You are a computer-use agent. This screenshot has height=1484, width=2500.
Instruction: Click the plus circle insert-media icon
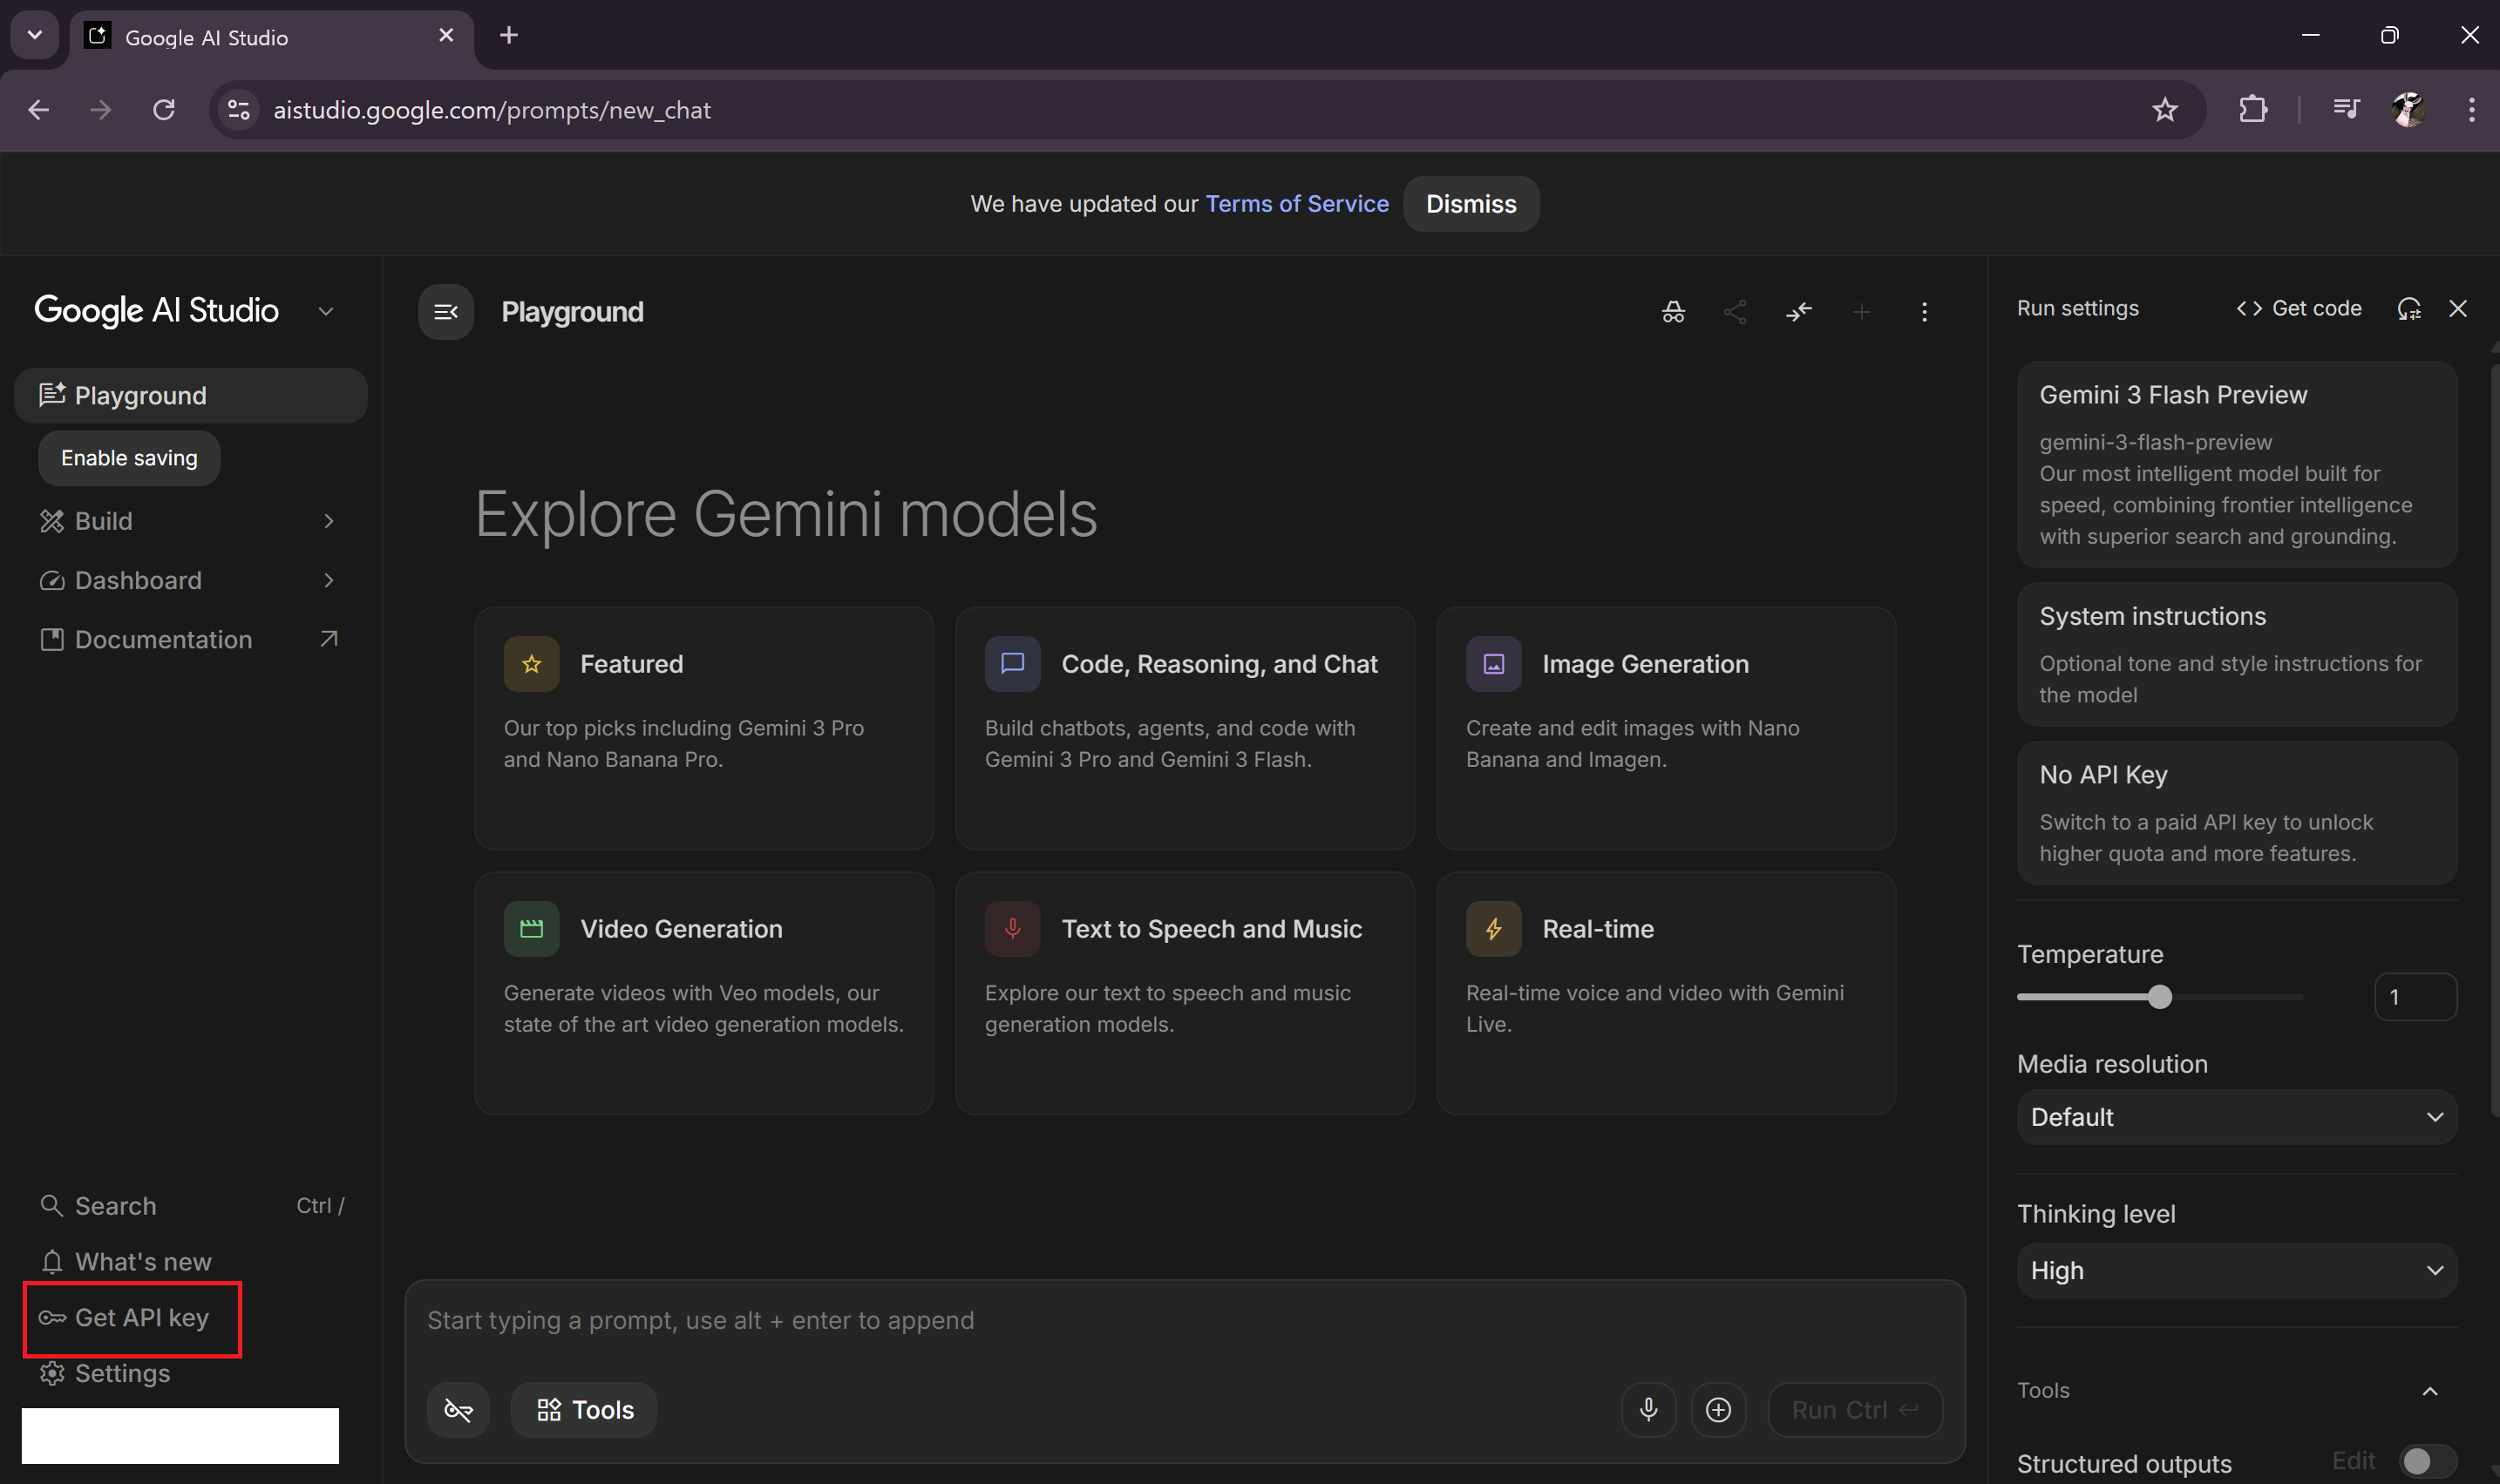(x=1718, y=1409)
